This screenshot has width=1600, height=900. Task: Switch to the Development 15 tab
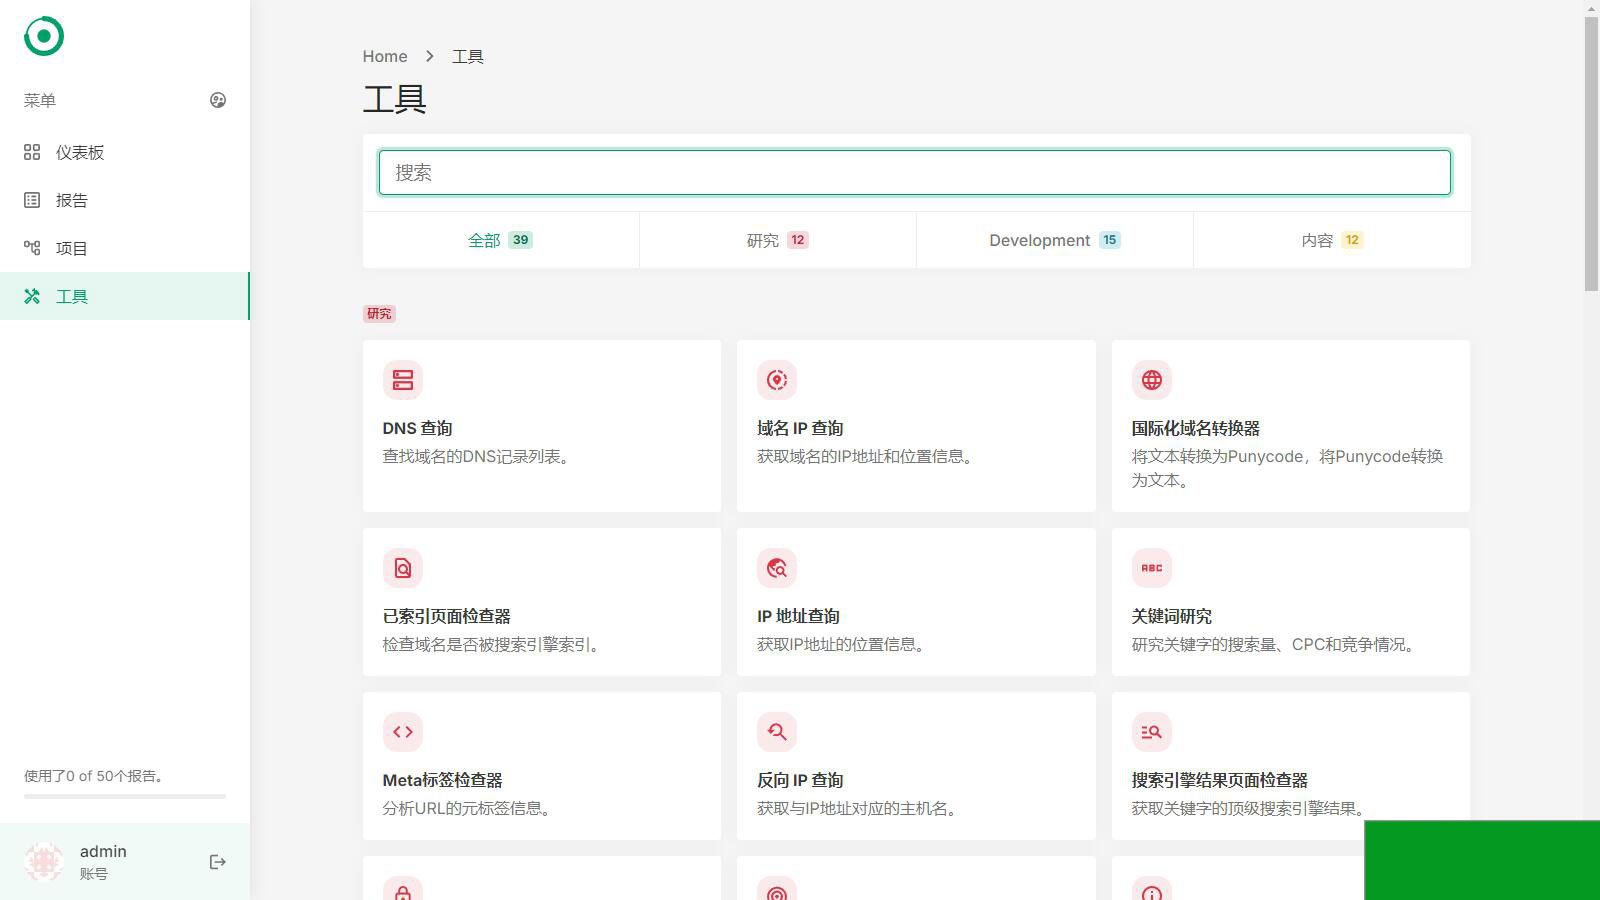tap(1055, 240)
